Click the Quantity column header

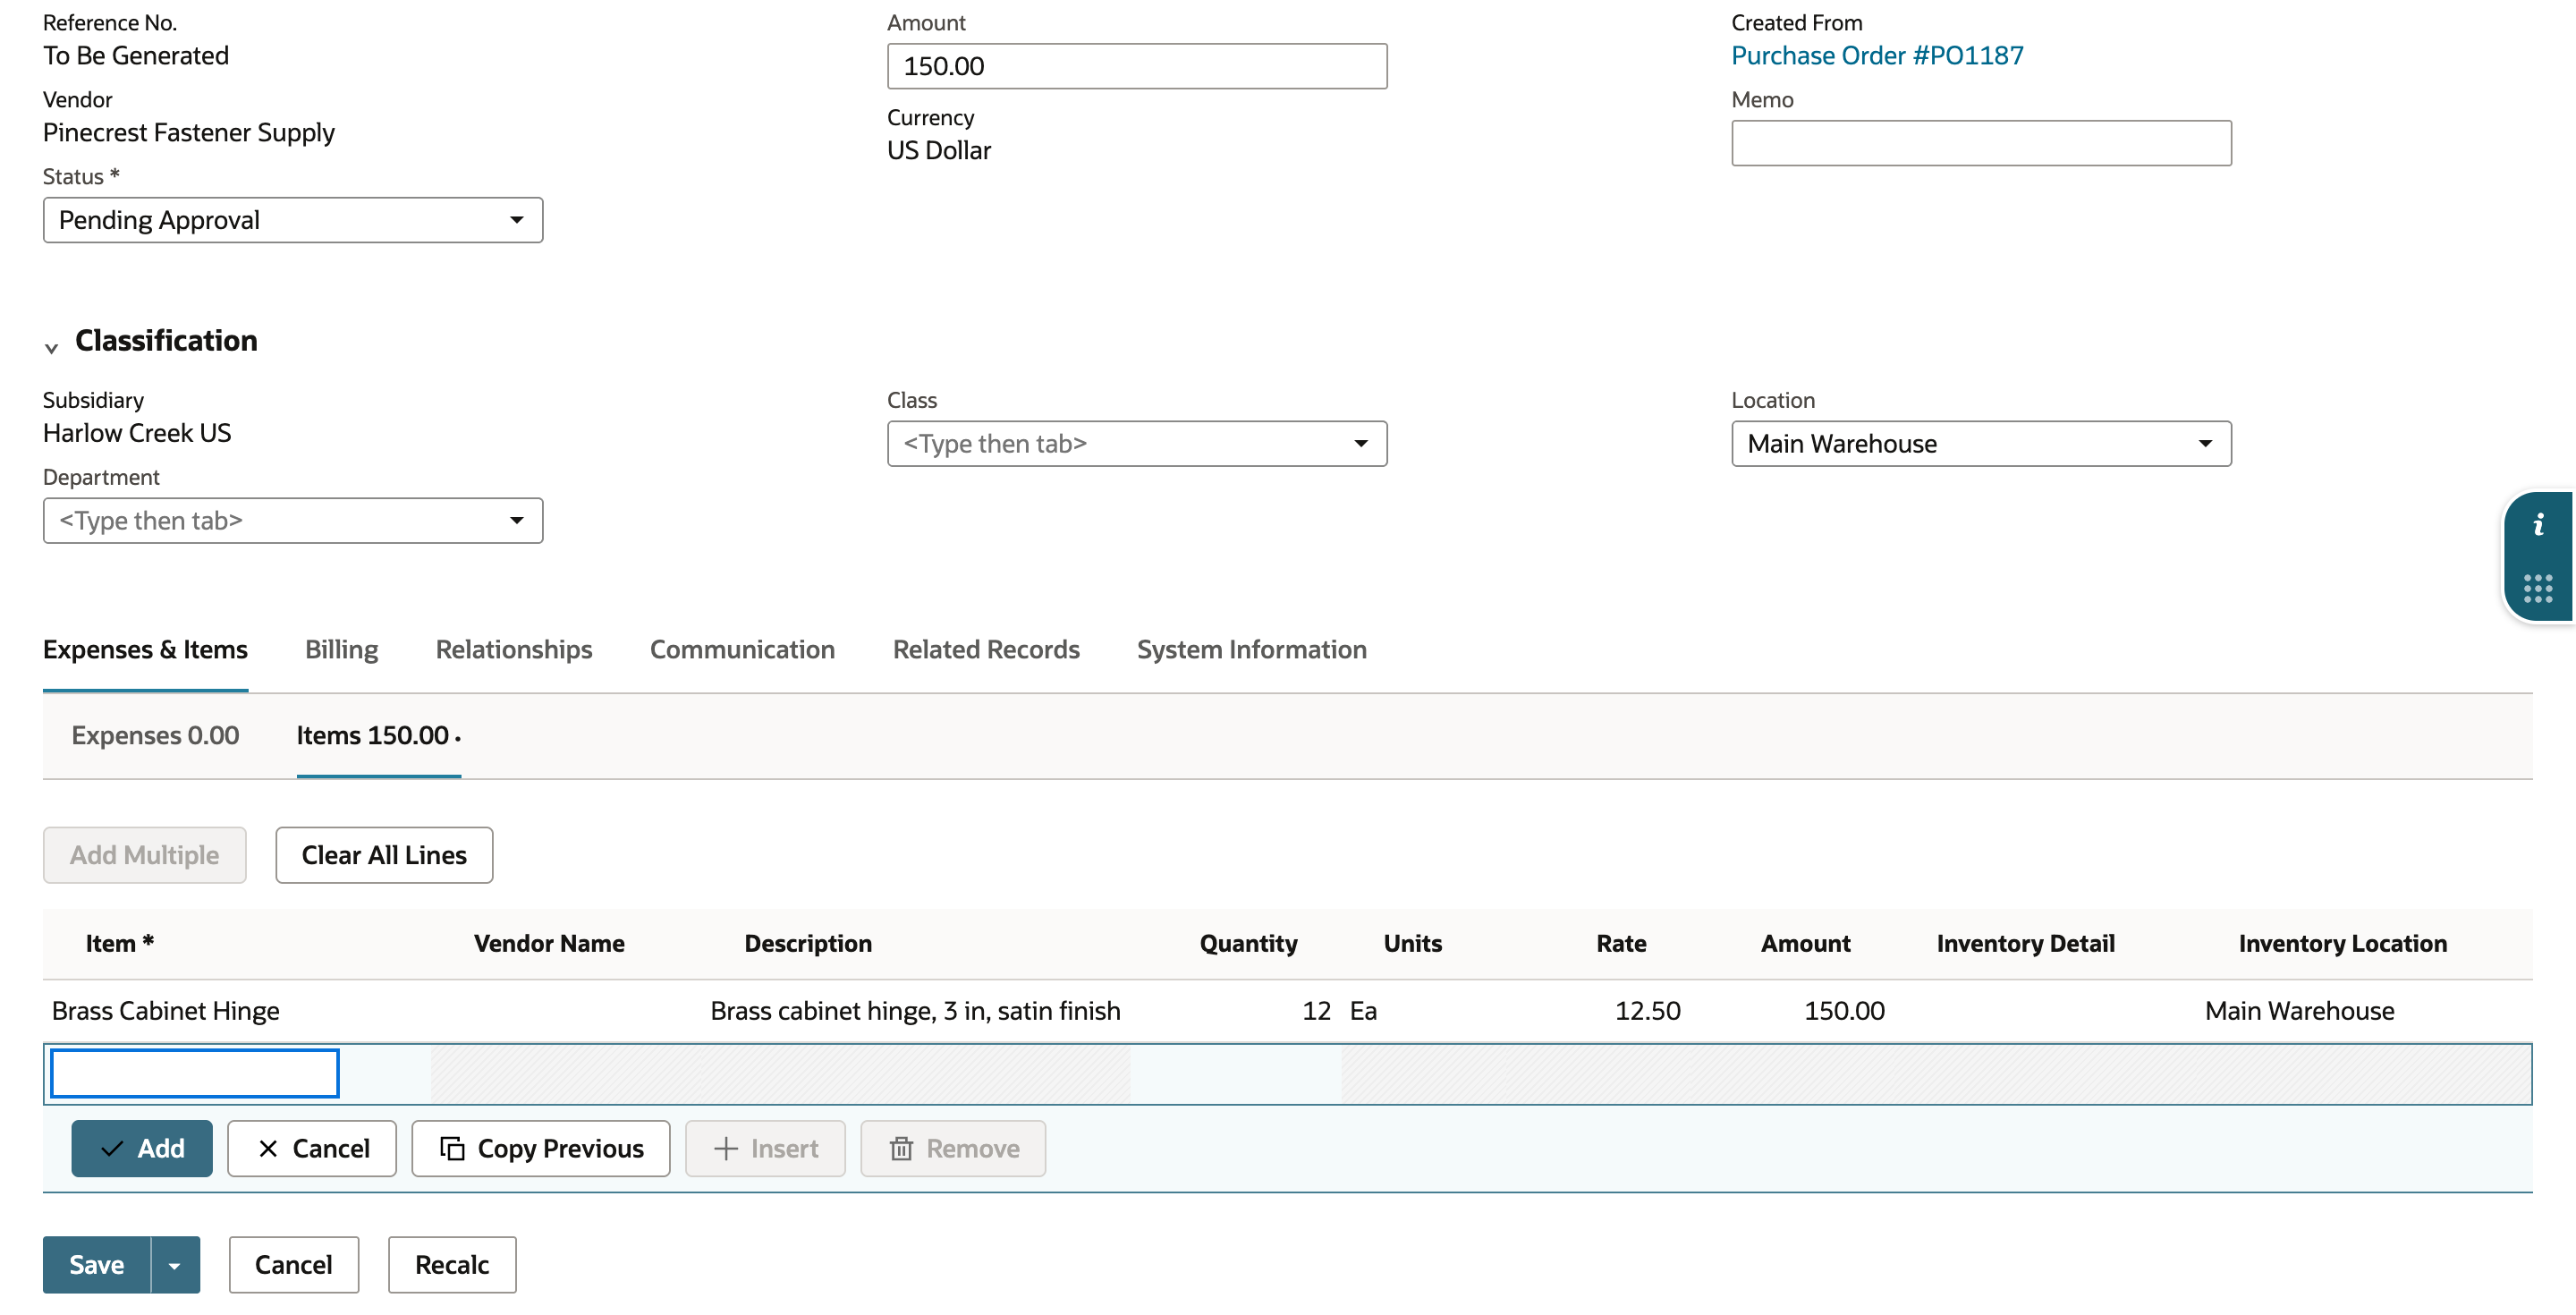1248,944
